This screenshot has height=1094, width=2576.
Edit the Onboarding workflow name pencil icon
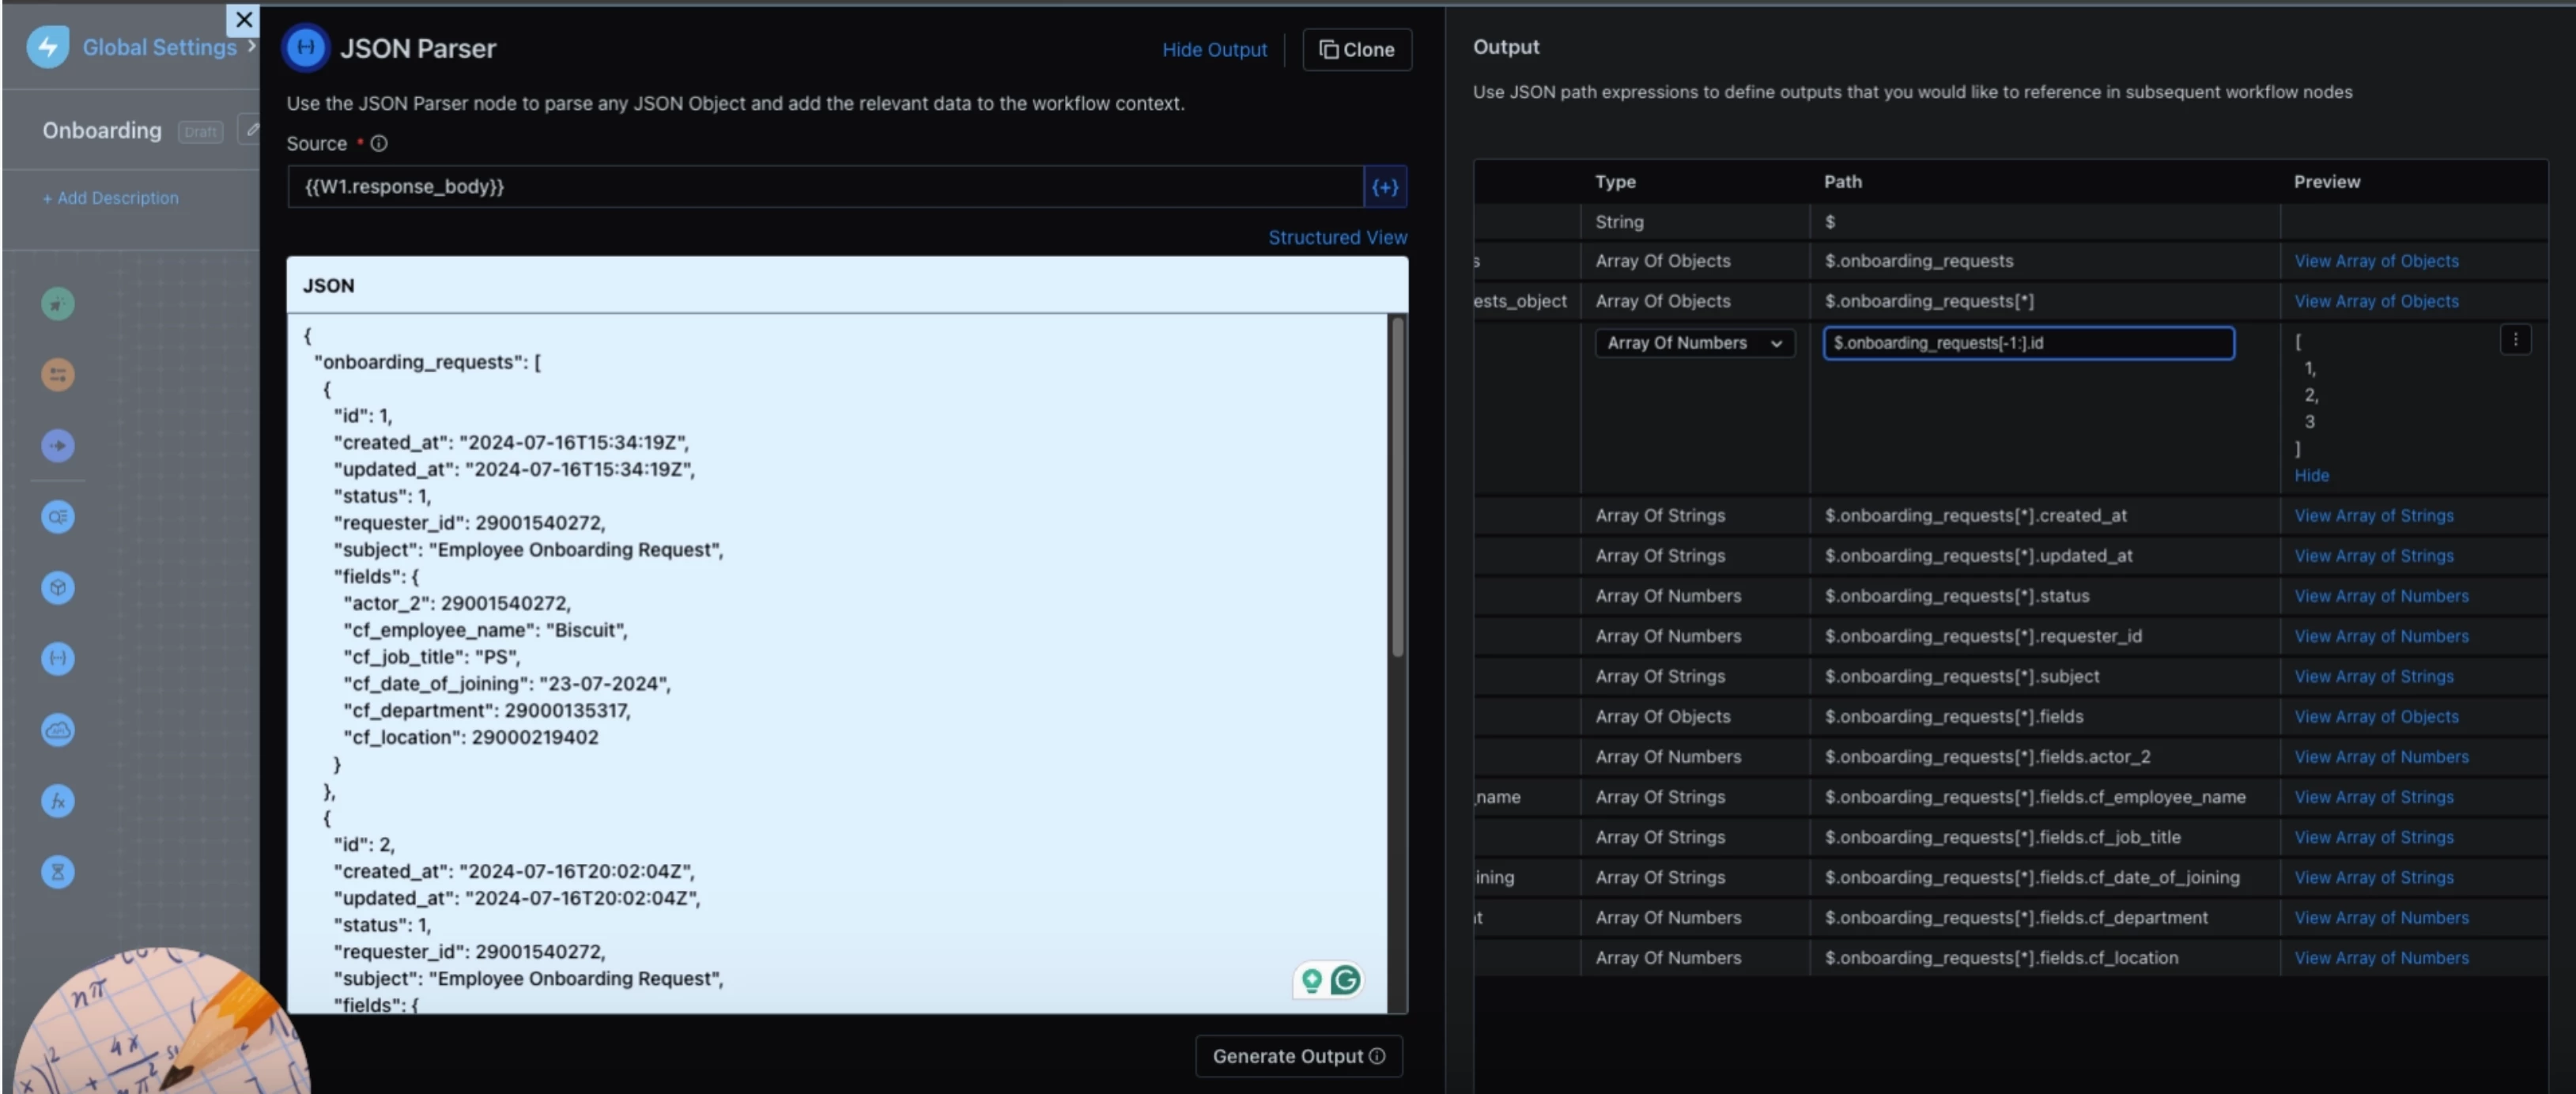pyautogui.click(x=251, y=130)
